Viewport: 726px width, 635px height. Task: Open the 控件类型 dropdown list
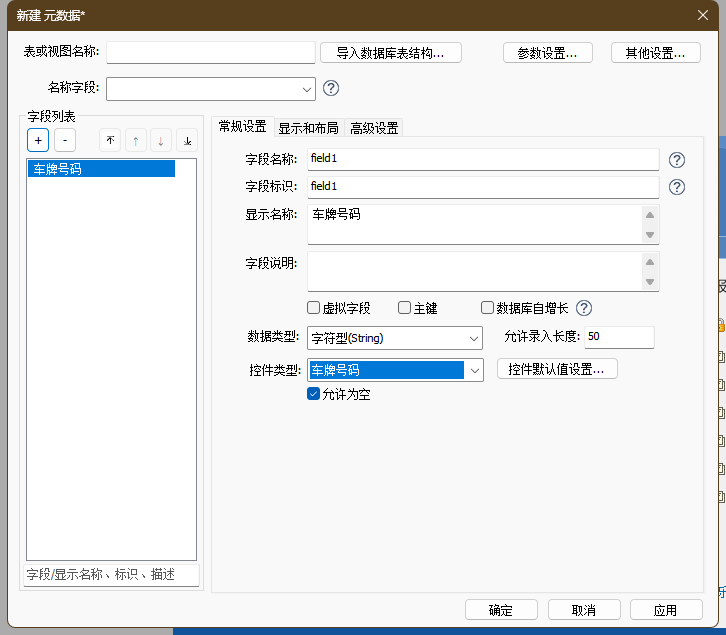click(474, 371)
